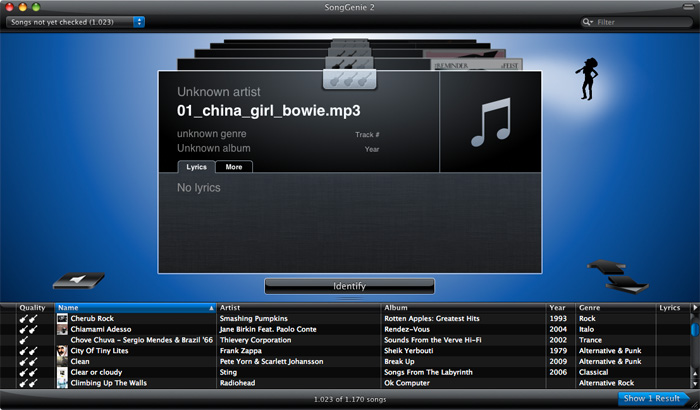Click the Year field in song card
The height and width of the screenshot is (410, 700).
pyautogui.click(x=372, y=149)
